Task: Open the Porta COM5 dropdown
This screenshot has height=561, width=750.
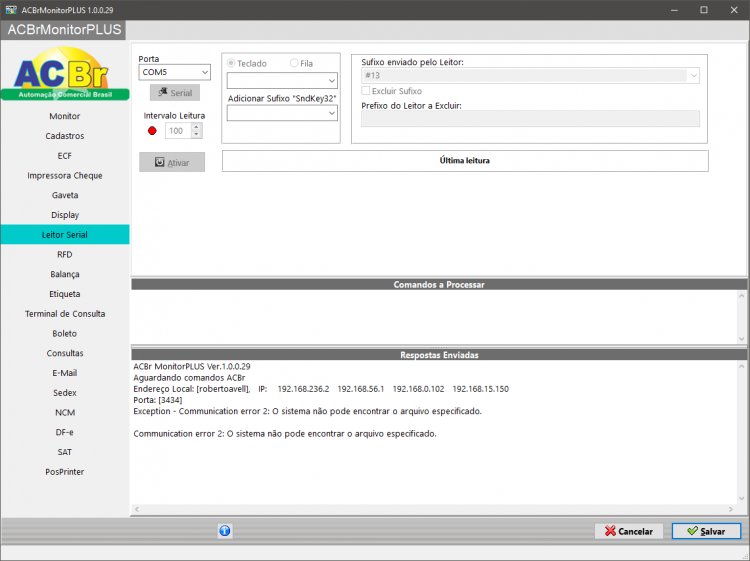Action: [x=205, y=72]
